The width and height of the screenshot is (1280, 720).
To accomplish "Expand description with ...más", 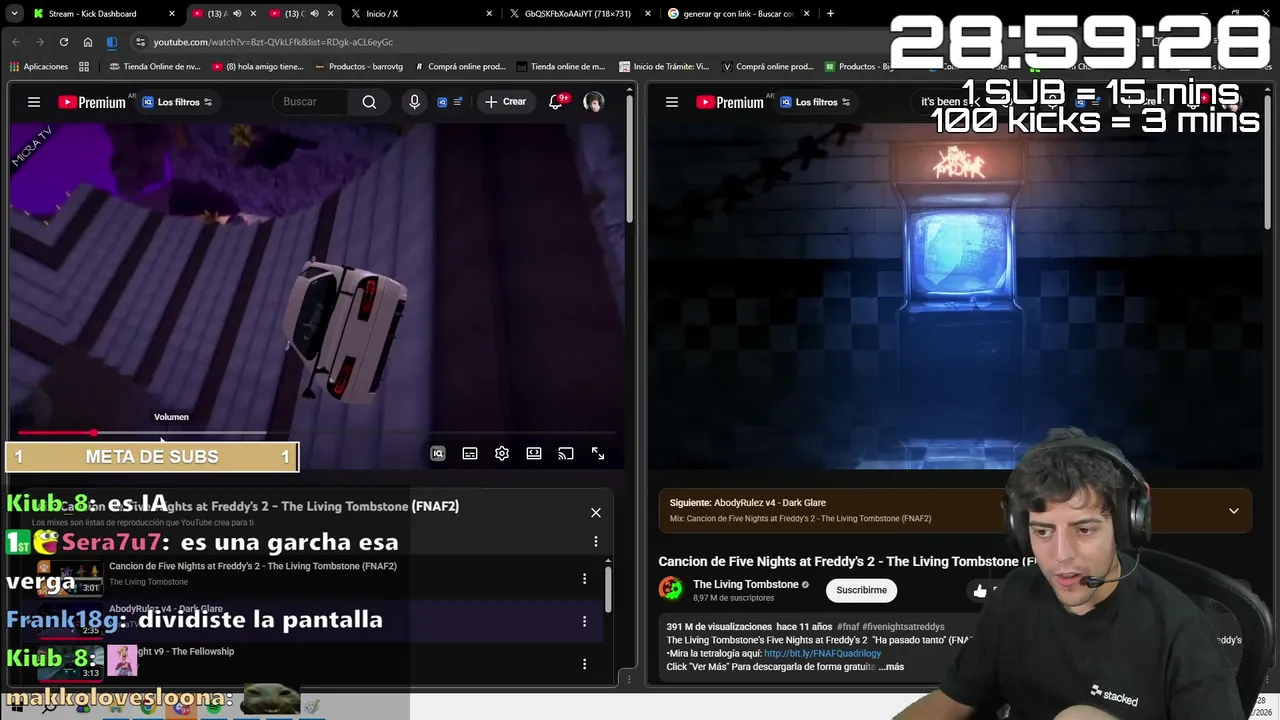I will (x=891, y=667).
